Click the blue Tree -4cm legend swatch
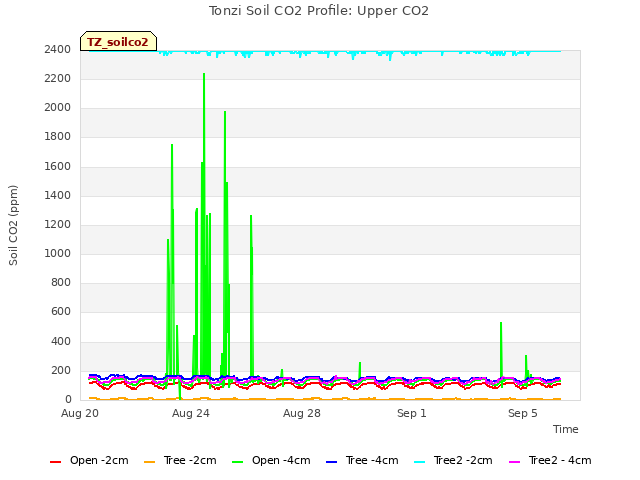 point(331,462)
